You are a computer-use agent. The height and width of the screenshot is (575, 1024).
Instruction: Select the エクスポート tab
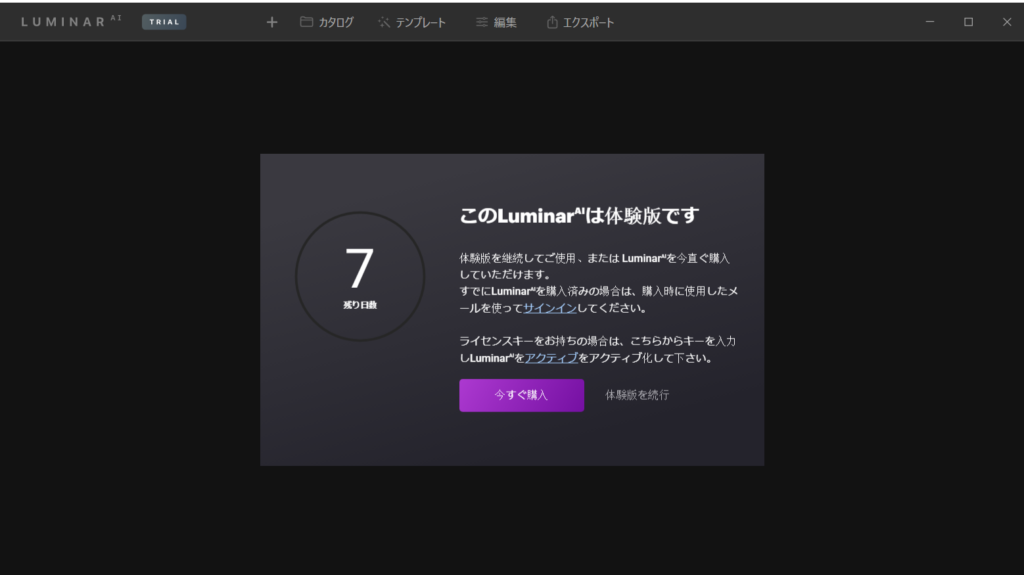[581, 22]
